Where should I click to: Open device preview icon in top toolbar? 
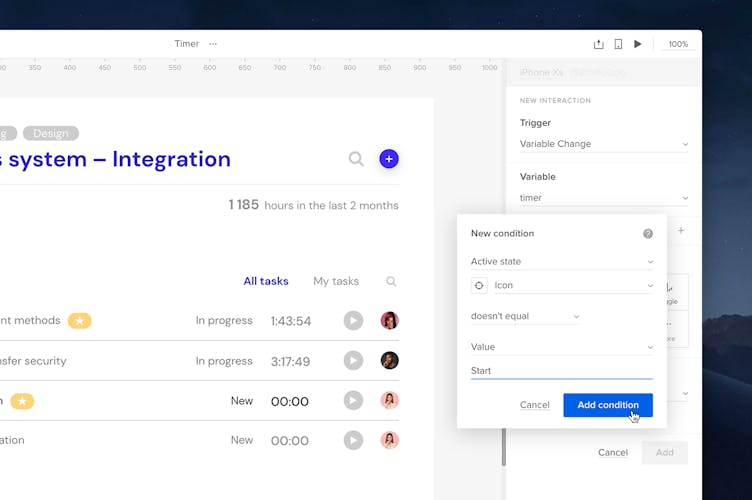[x=618, y=44]
